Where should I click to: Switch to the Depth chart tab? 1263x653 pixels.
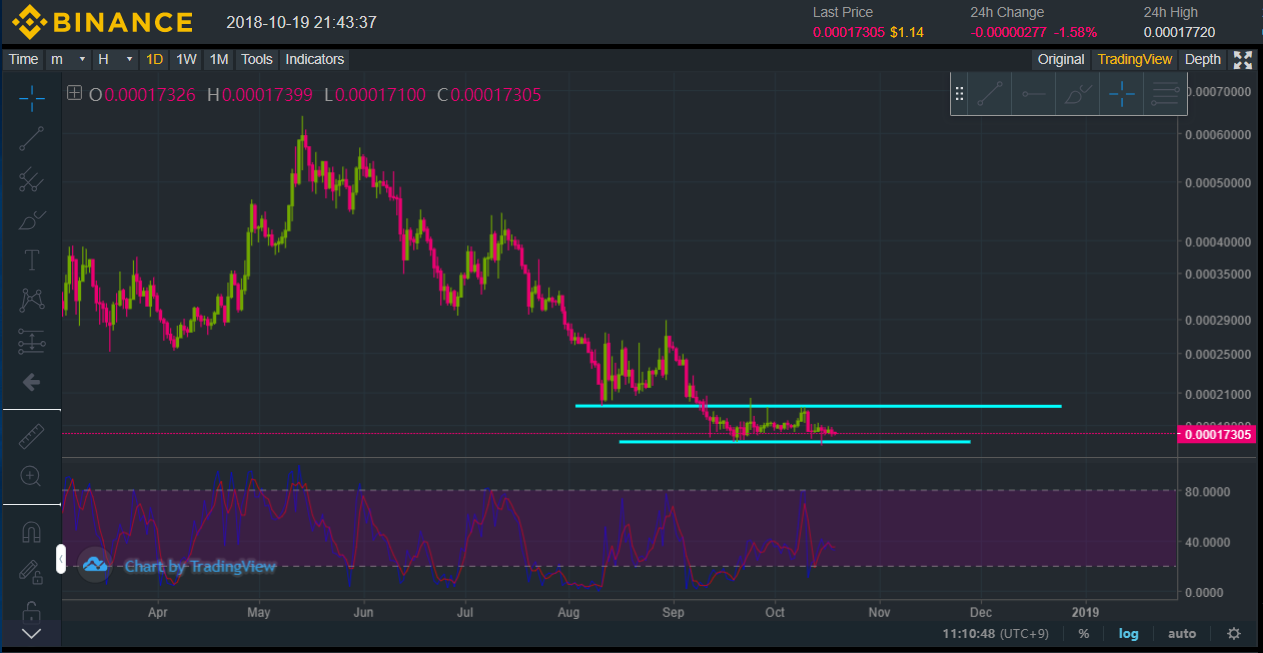(1203, 59)
